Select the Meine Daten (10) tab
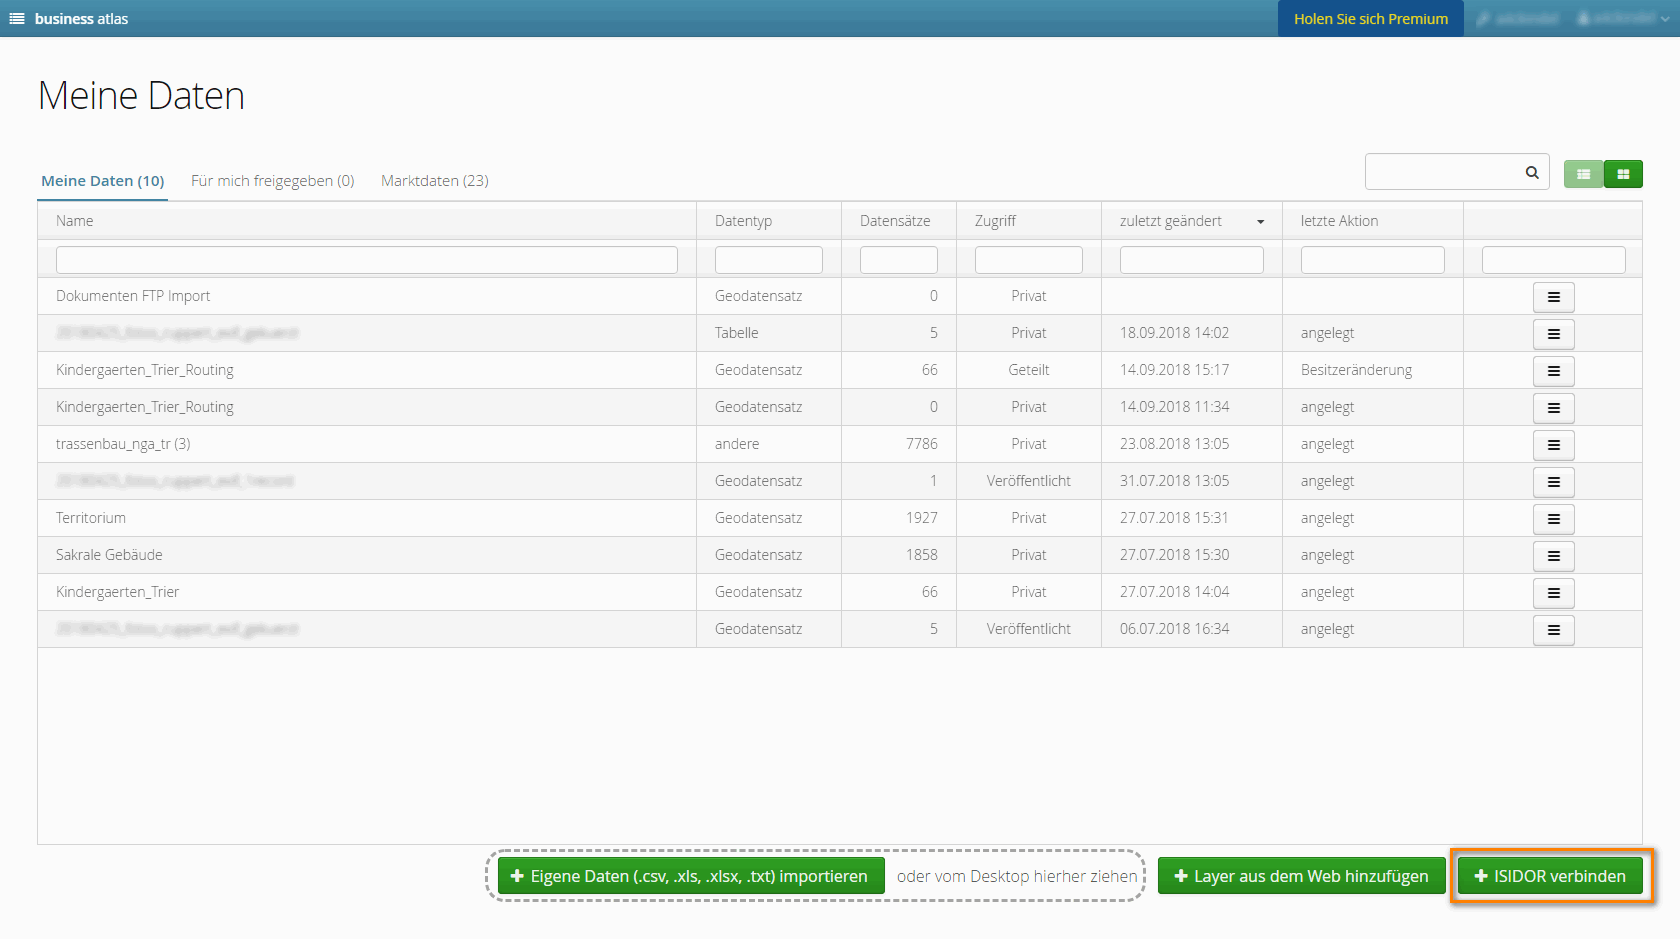Image resolution: width=1680 pixels, height=939 pixels. (102, 181)
